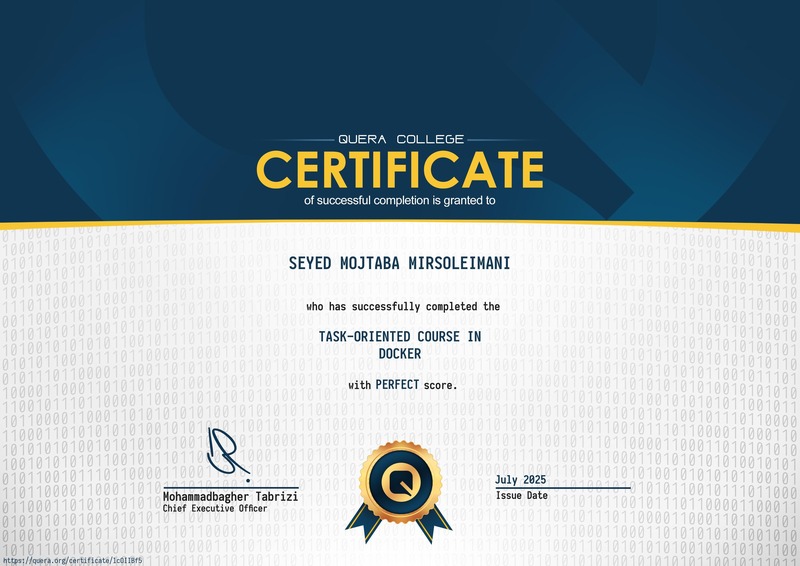Image resolution: width=800 pixels, height=566 pixels.
Task: Click the right blue ribbon tail of medal
Action: [434, 522]
